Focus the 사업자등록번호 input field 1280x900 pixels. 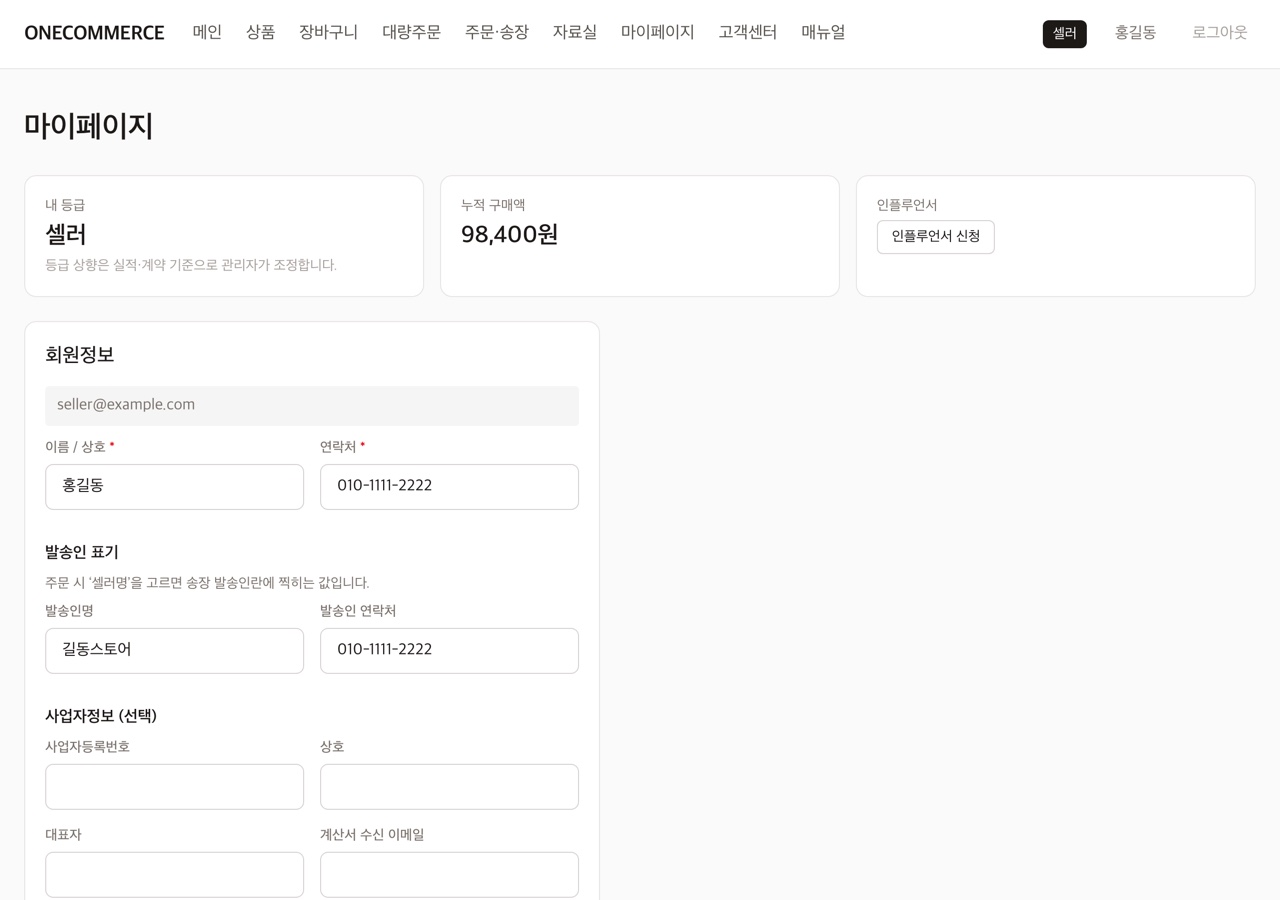point(174,787)
